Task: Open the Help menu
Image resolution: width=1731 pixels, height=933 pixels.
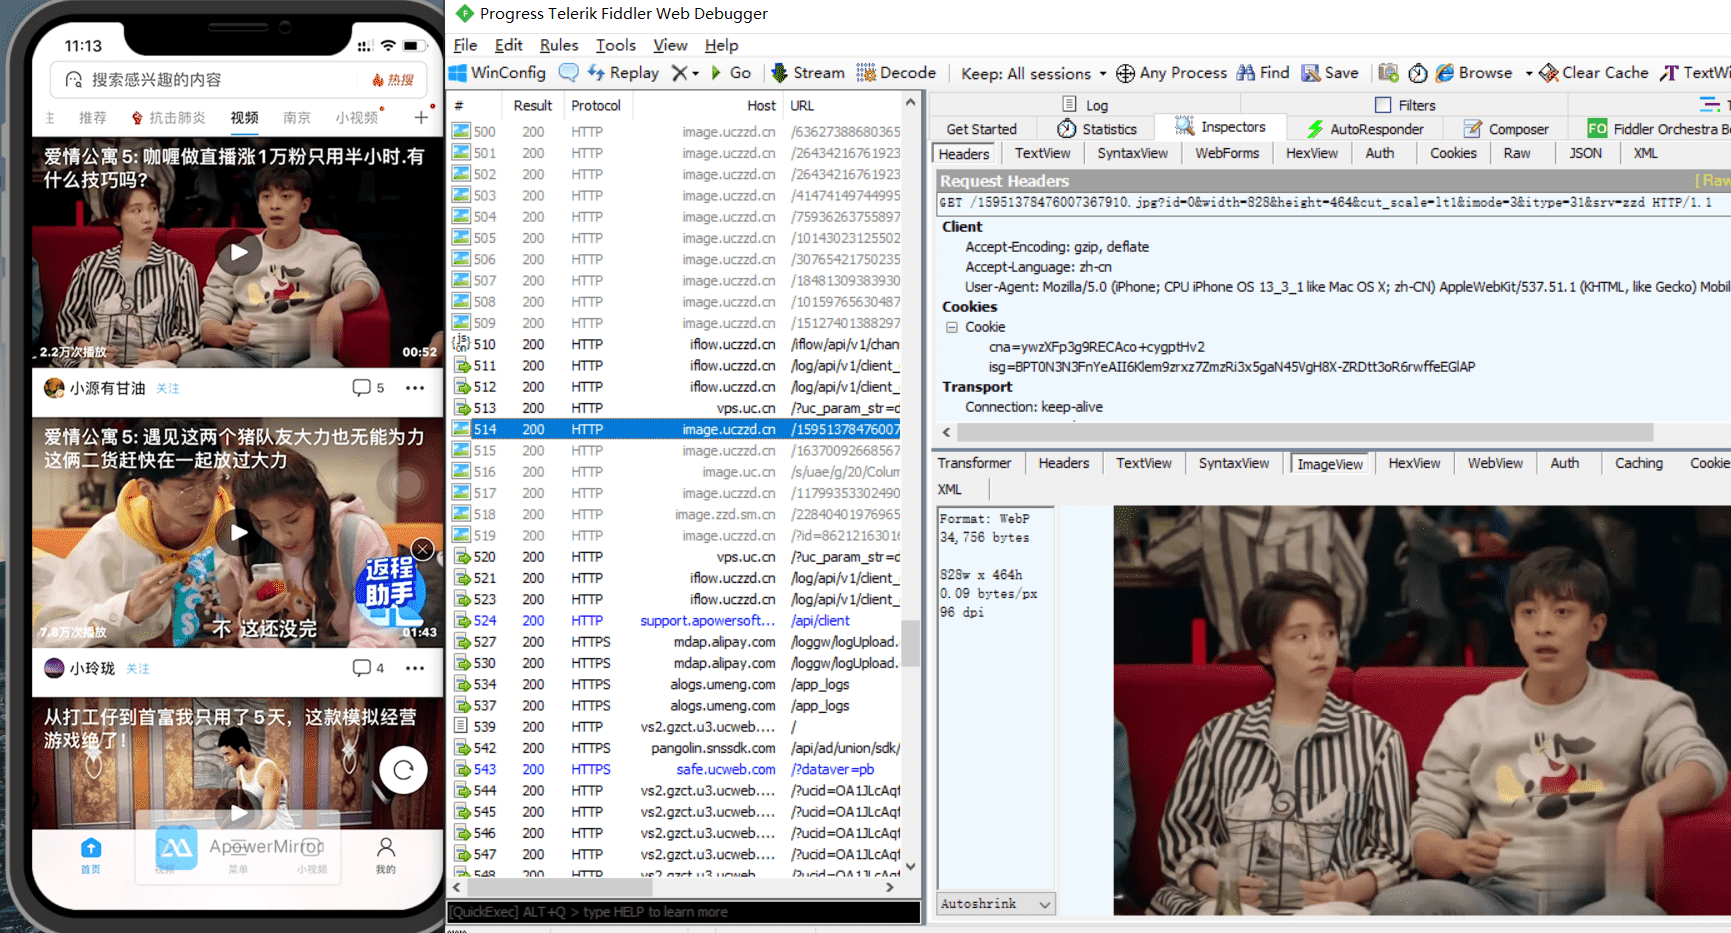Action: click(721, 45)
